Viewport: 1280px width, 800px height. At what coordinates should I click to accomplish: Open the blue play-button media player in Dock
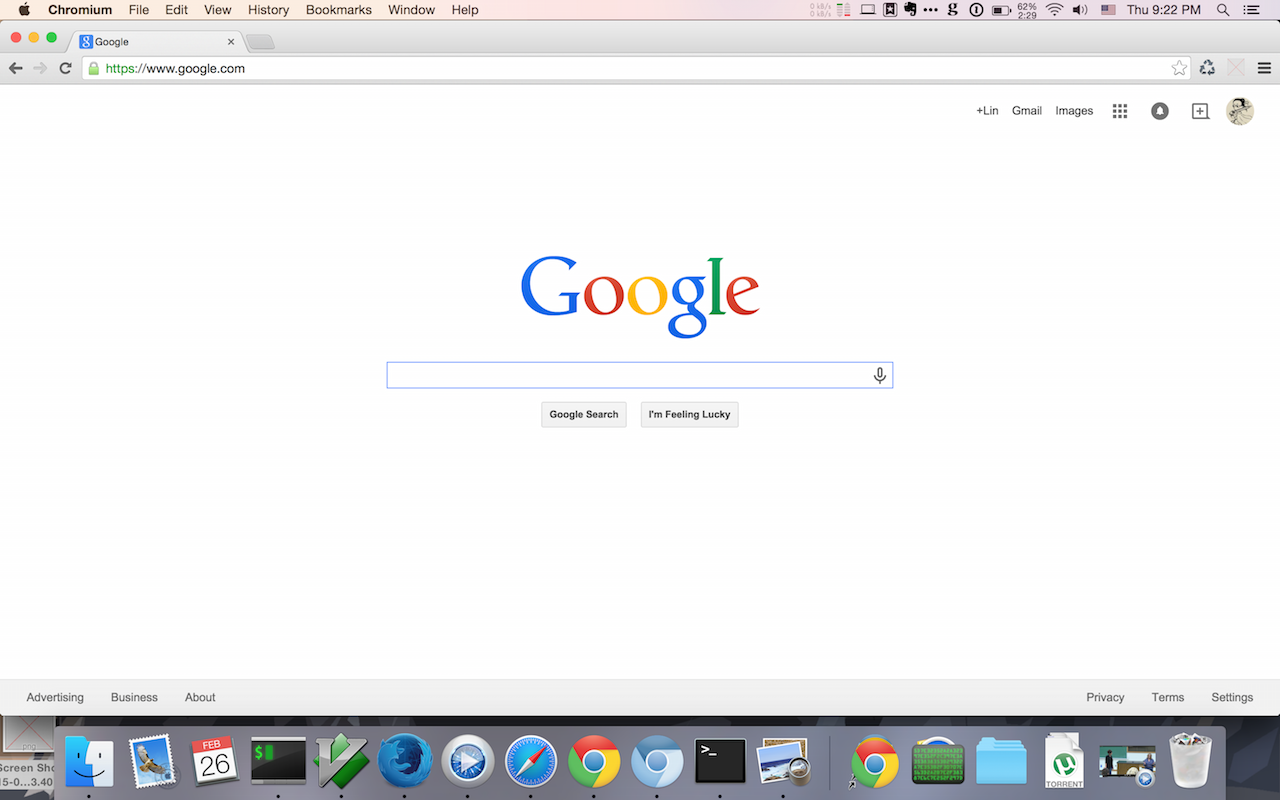[x=467, y=763]
